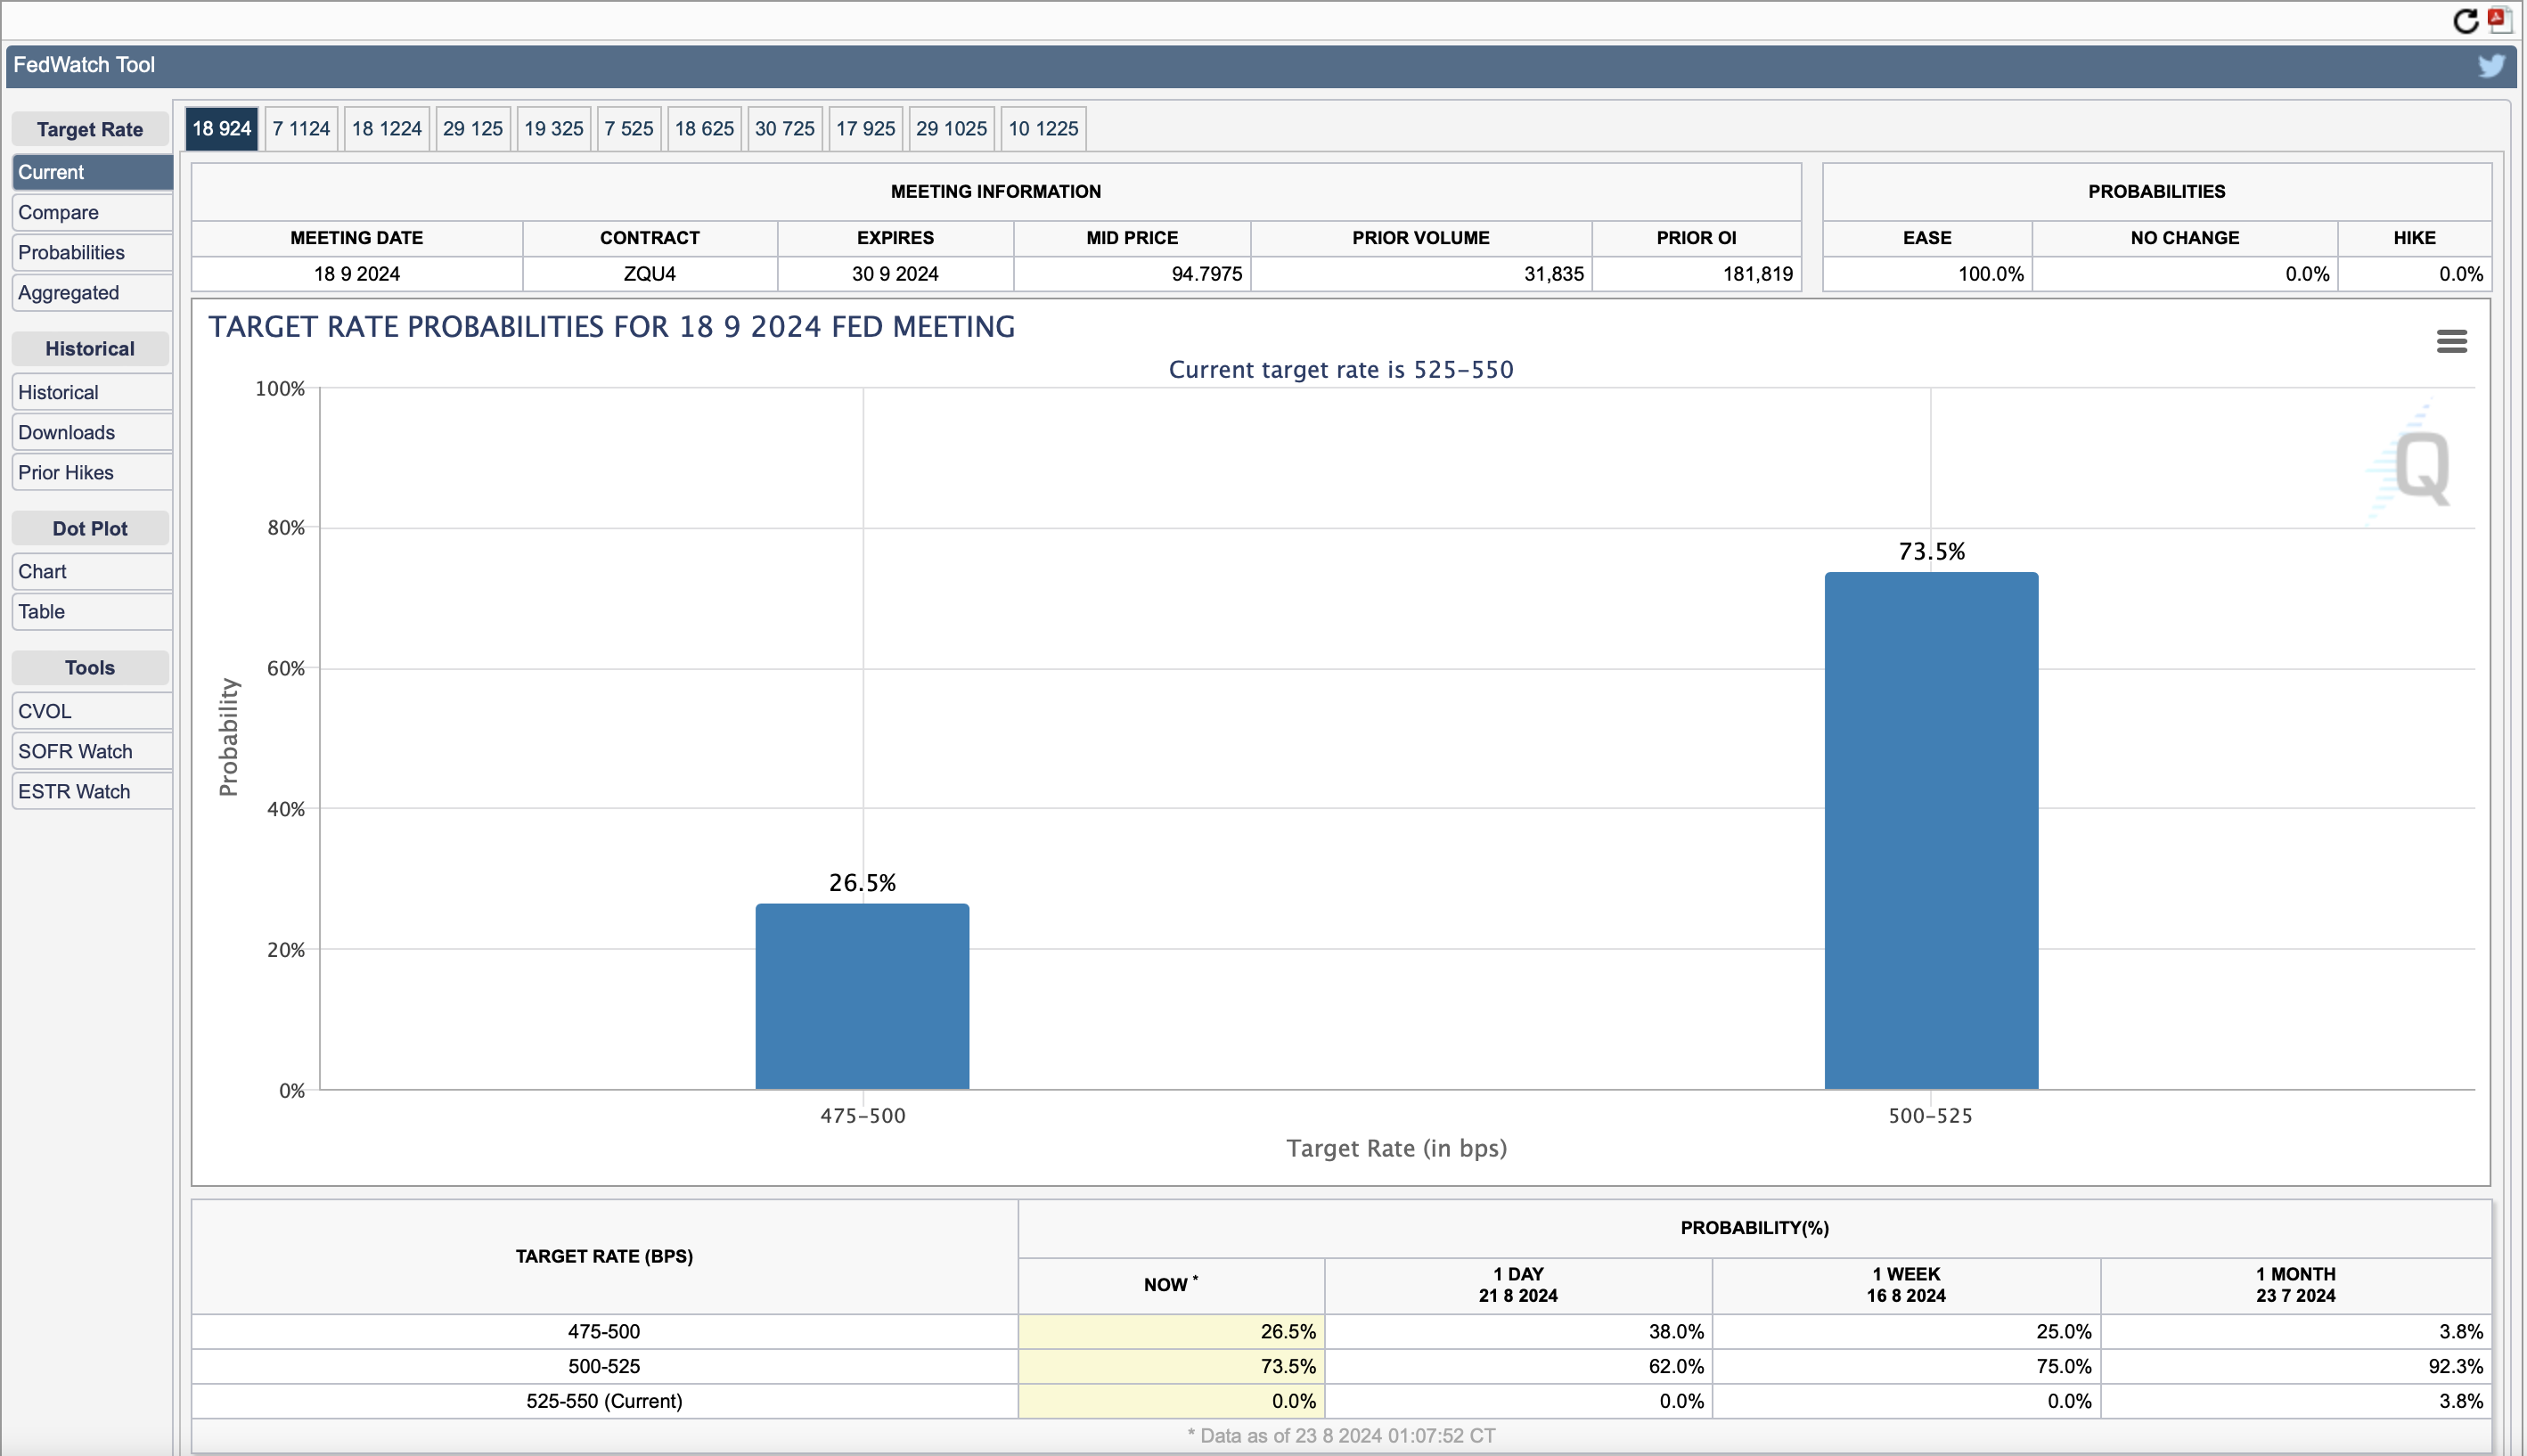Viewport: 2527px width, 1456px height.
Task: Click the EASE probability 100.0% cell
Action: pyautogui.click(x=1927, y=274)
